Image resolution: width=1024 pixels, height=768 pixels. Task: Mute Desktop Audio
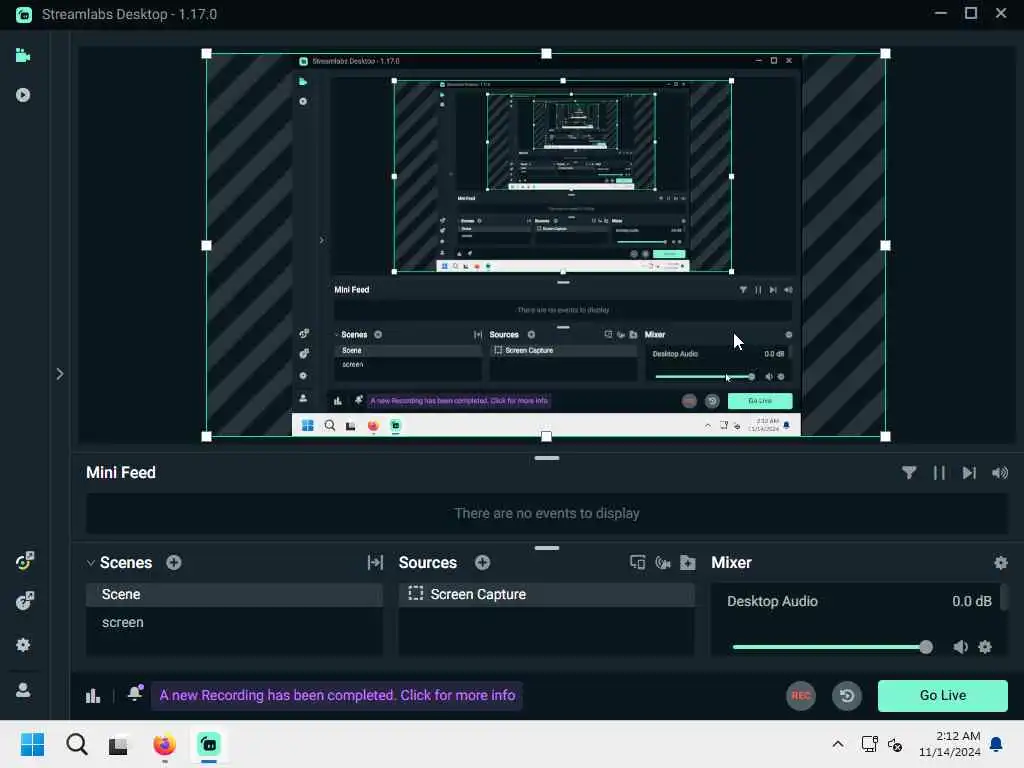(960, 647)
